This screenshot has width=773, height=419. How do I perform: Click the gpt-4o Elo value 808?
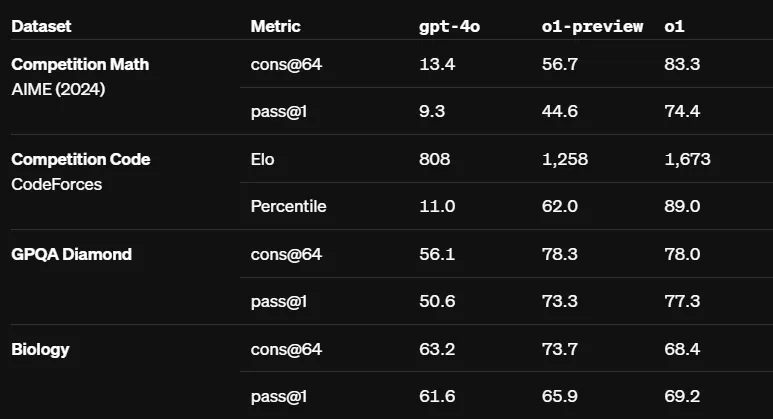coord(434,159)
